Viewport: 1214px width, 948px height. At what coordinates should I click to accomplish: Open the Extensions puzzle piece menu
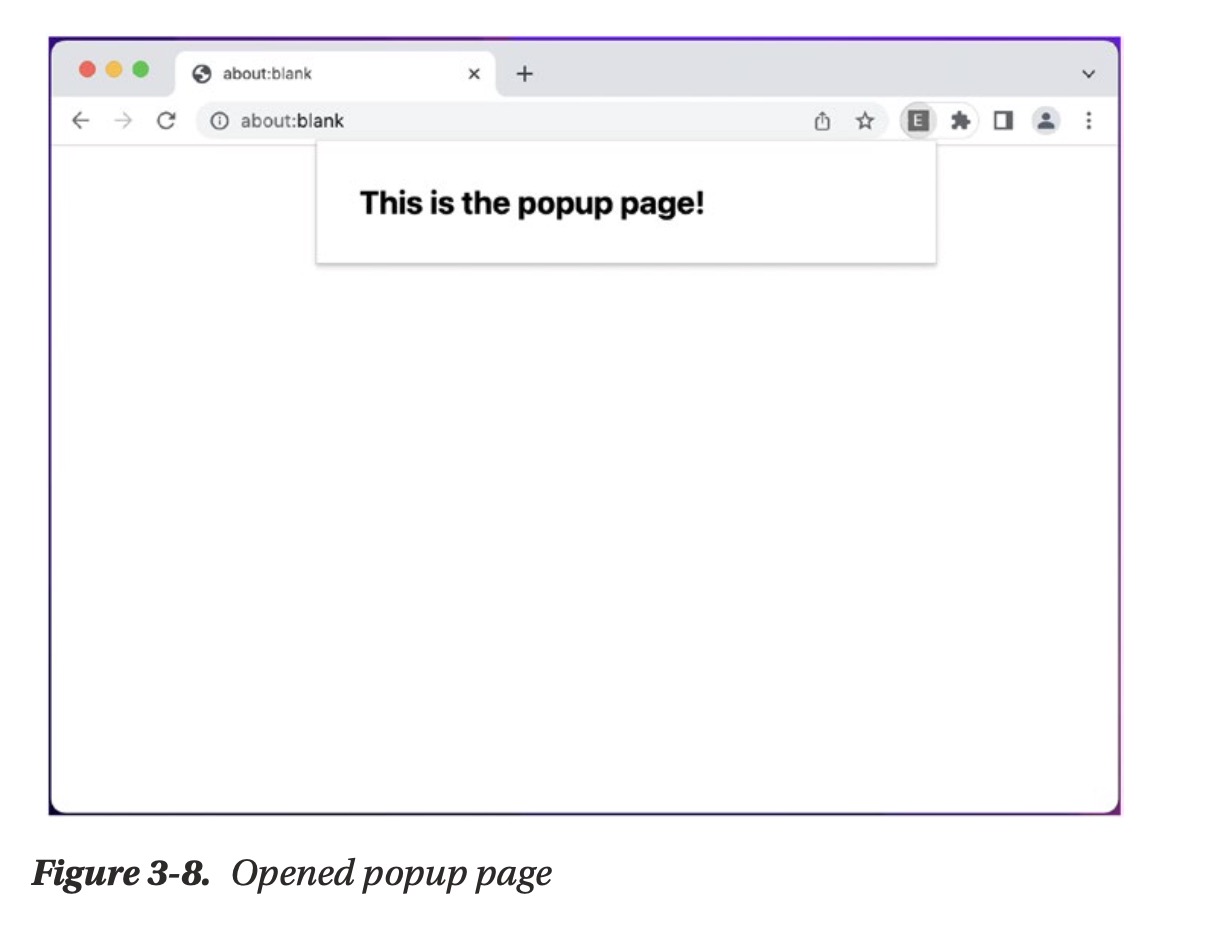pos(960,121)
